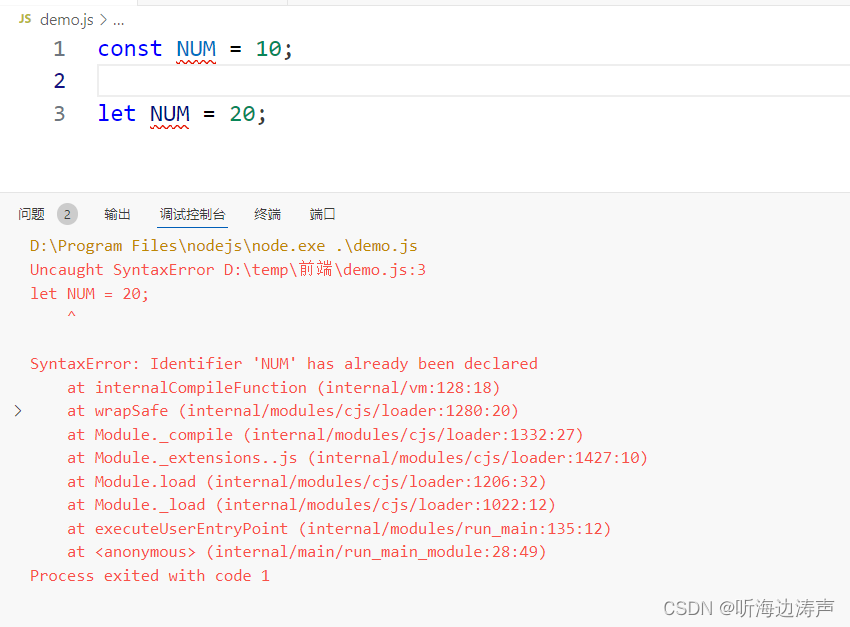Click line number 3 in the editor gutter
This screenshot has height=627, width=850.
point(58,113)
